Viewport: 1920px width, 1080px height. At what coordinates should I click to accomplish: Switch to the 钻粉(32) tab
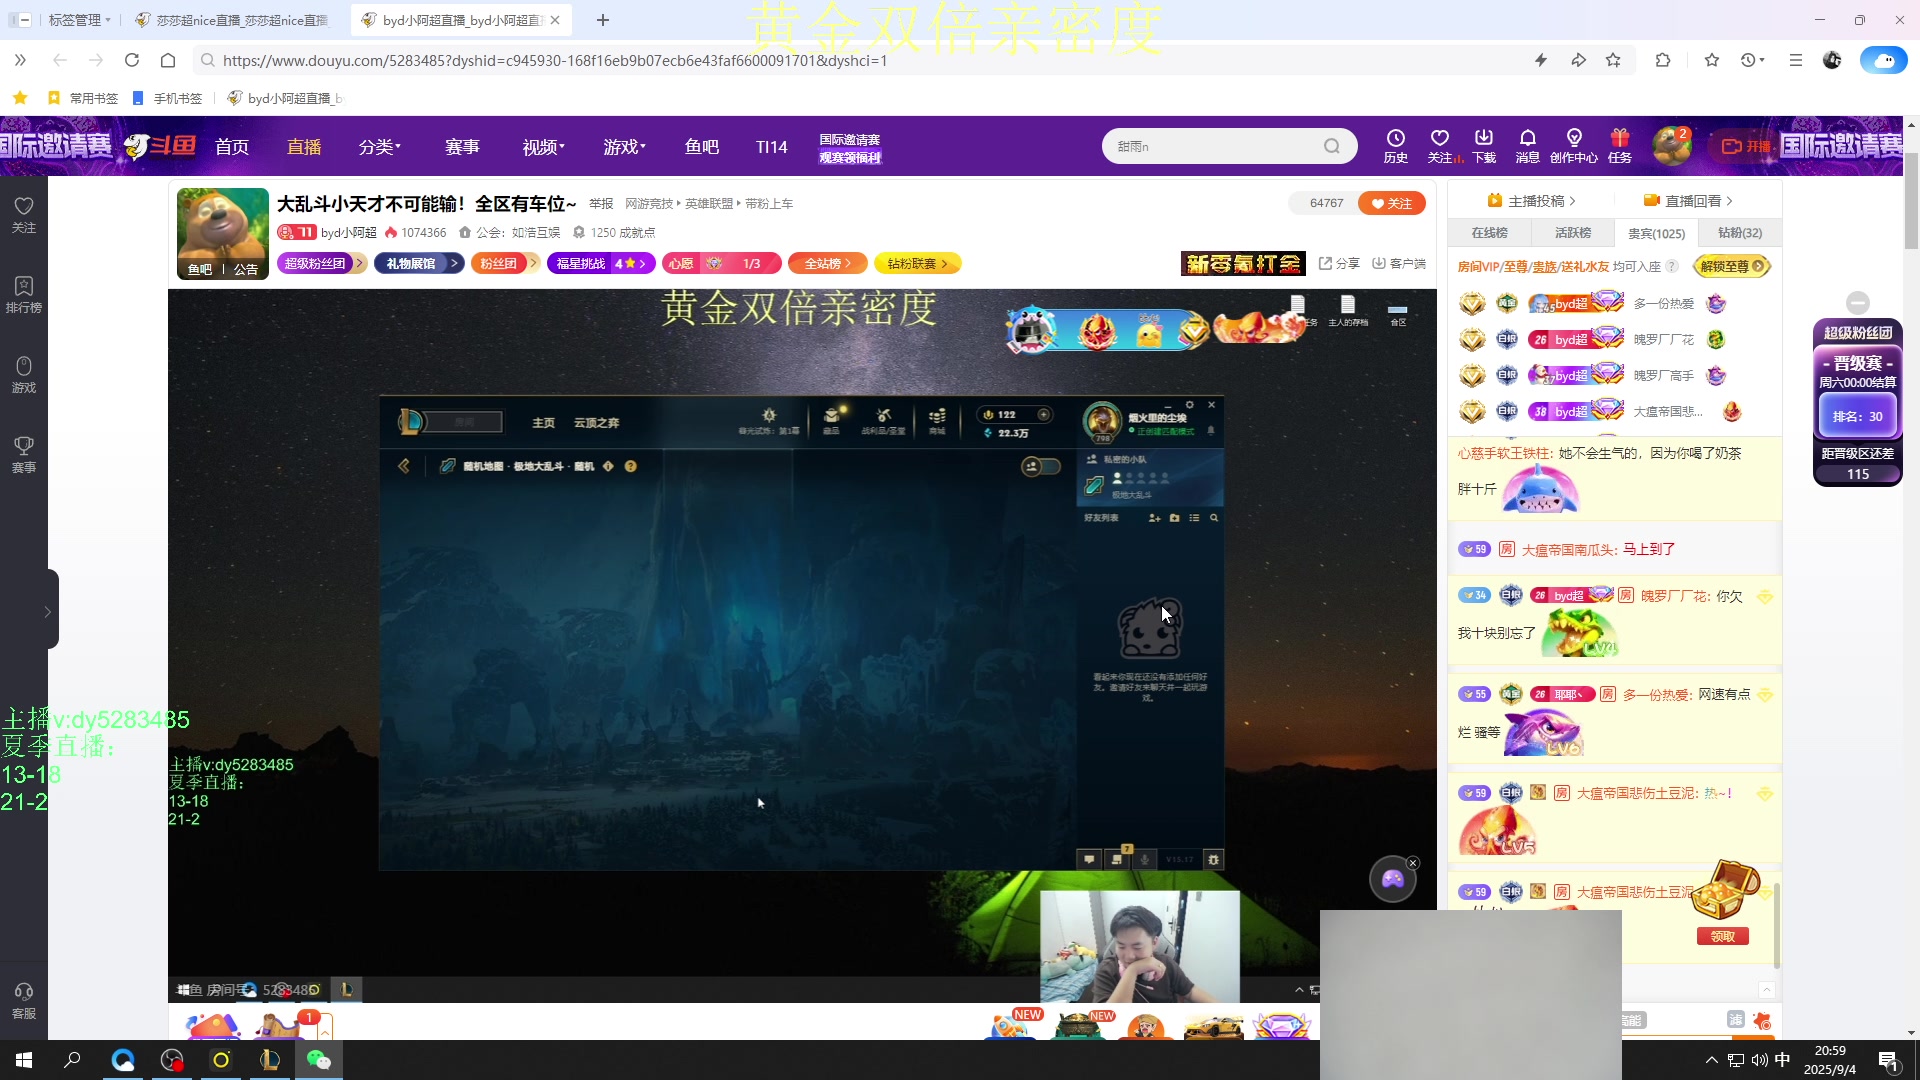point(1740,233)
